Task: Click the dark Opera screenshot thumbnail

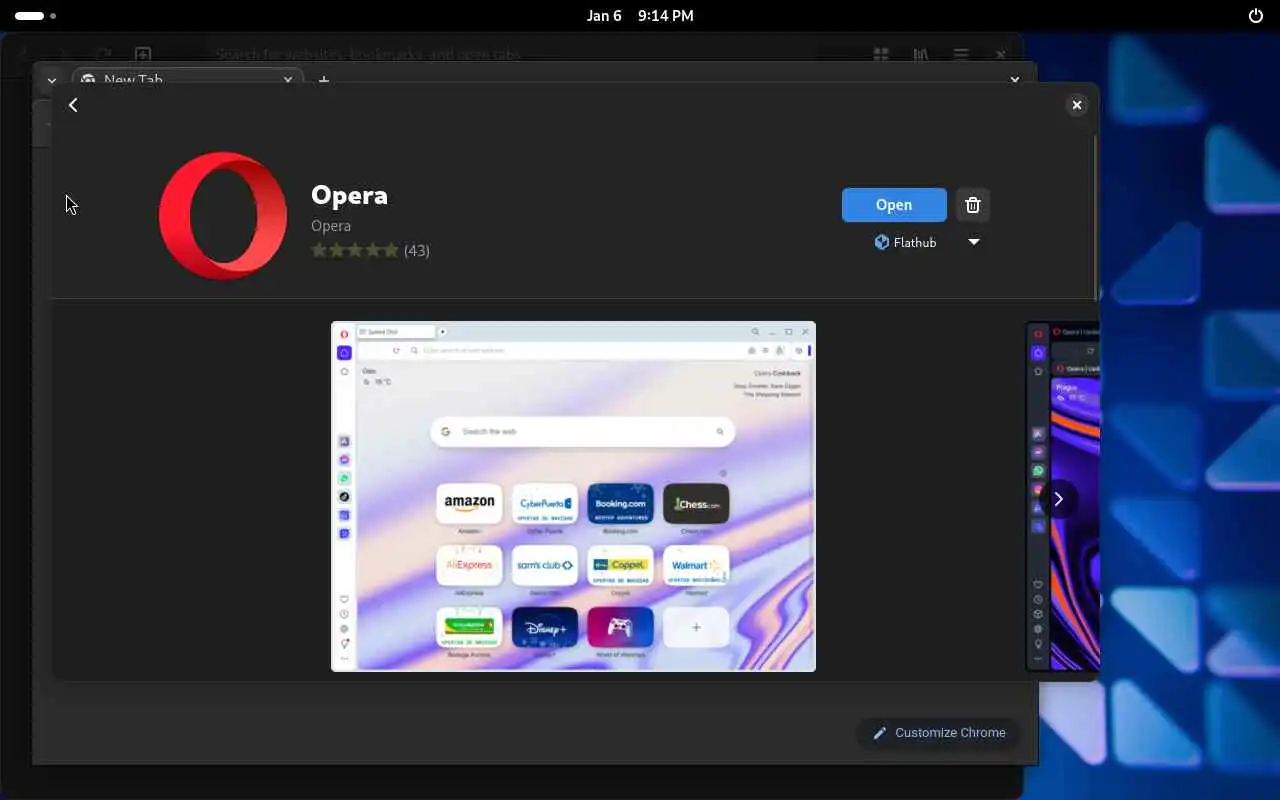Action: click(1062, 496)
